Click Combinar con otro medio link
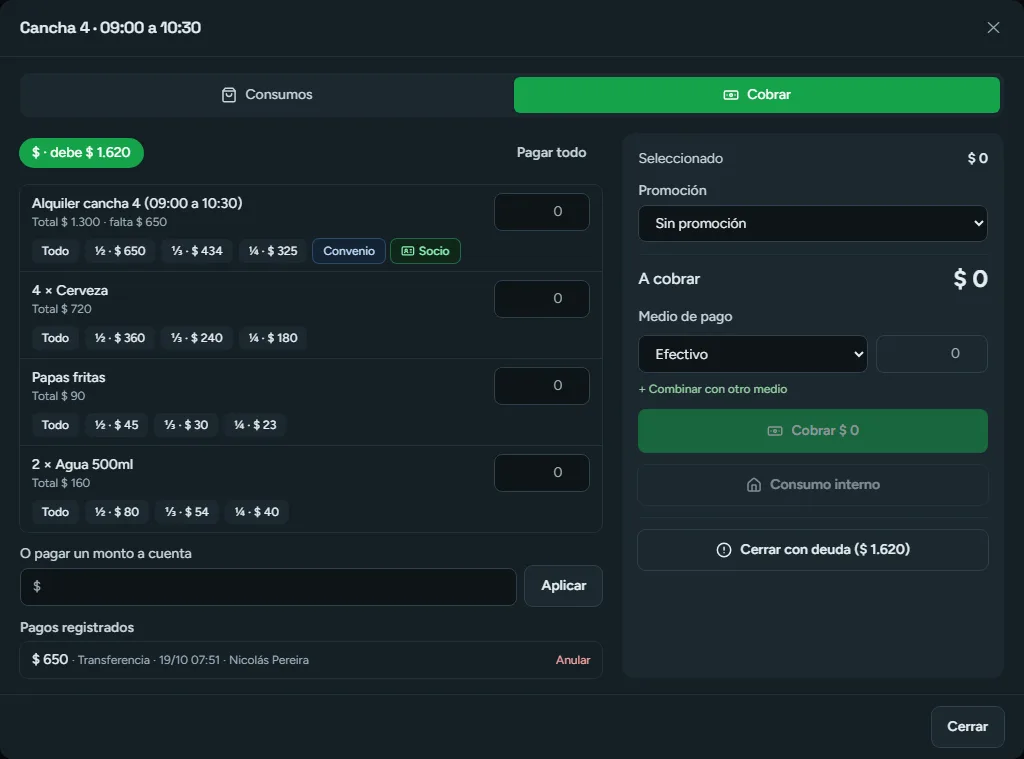Image resolution: width=1024 pixels, height=759 pixels. click(712, 389)
